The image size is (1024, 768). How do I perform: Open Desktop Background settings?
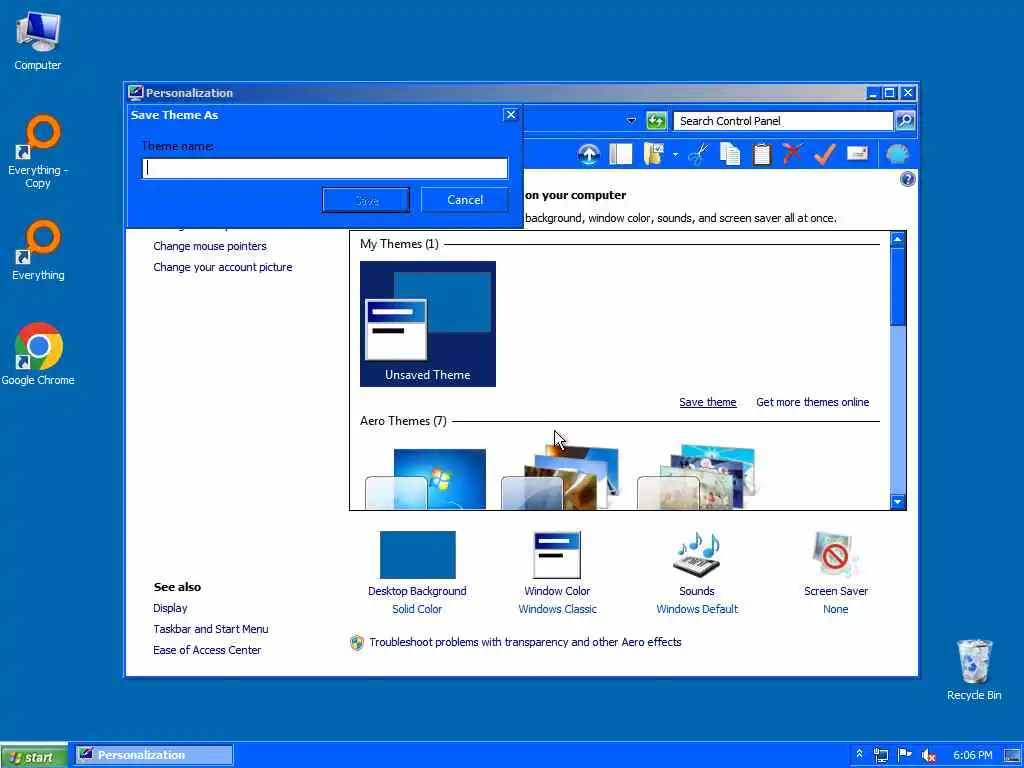(x=417, y=572)
